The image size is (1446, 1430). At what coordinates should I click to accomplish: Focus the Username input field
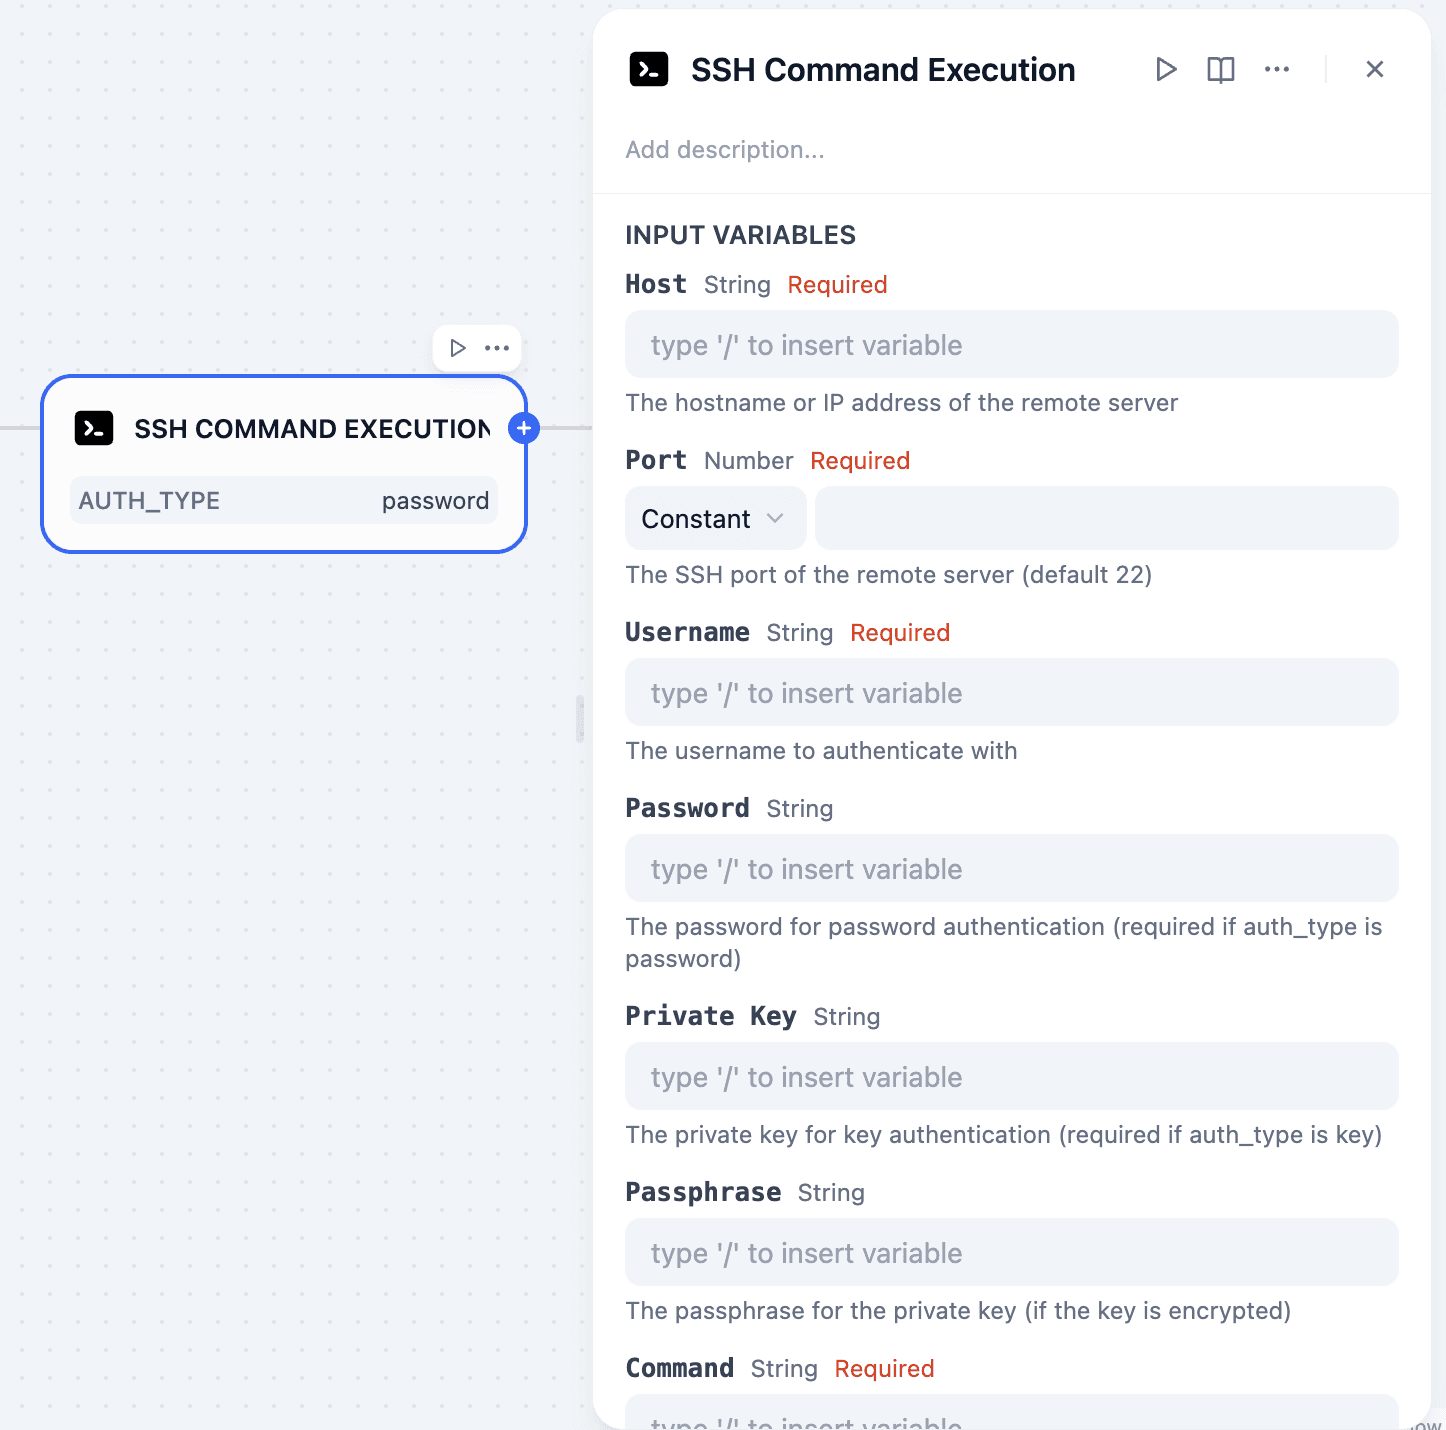(x=1011, y=693)
